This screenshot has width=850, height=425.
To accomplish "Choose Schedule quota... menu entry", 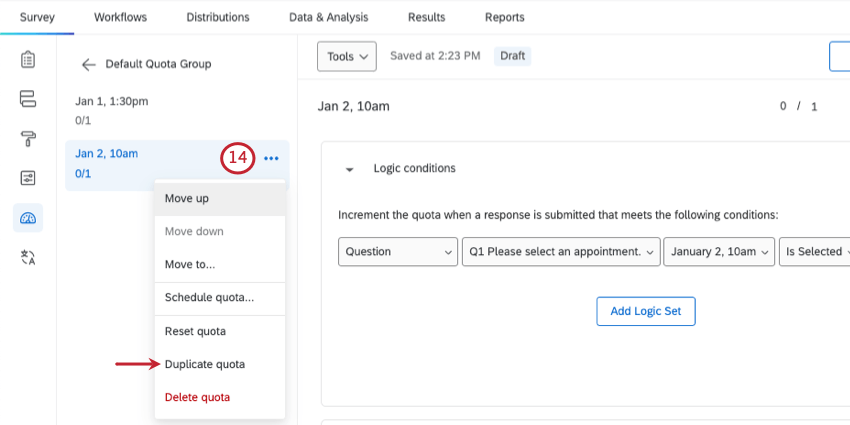I will 209,297.
